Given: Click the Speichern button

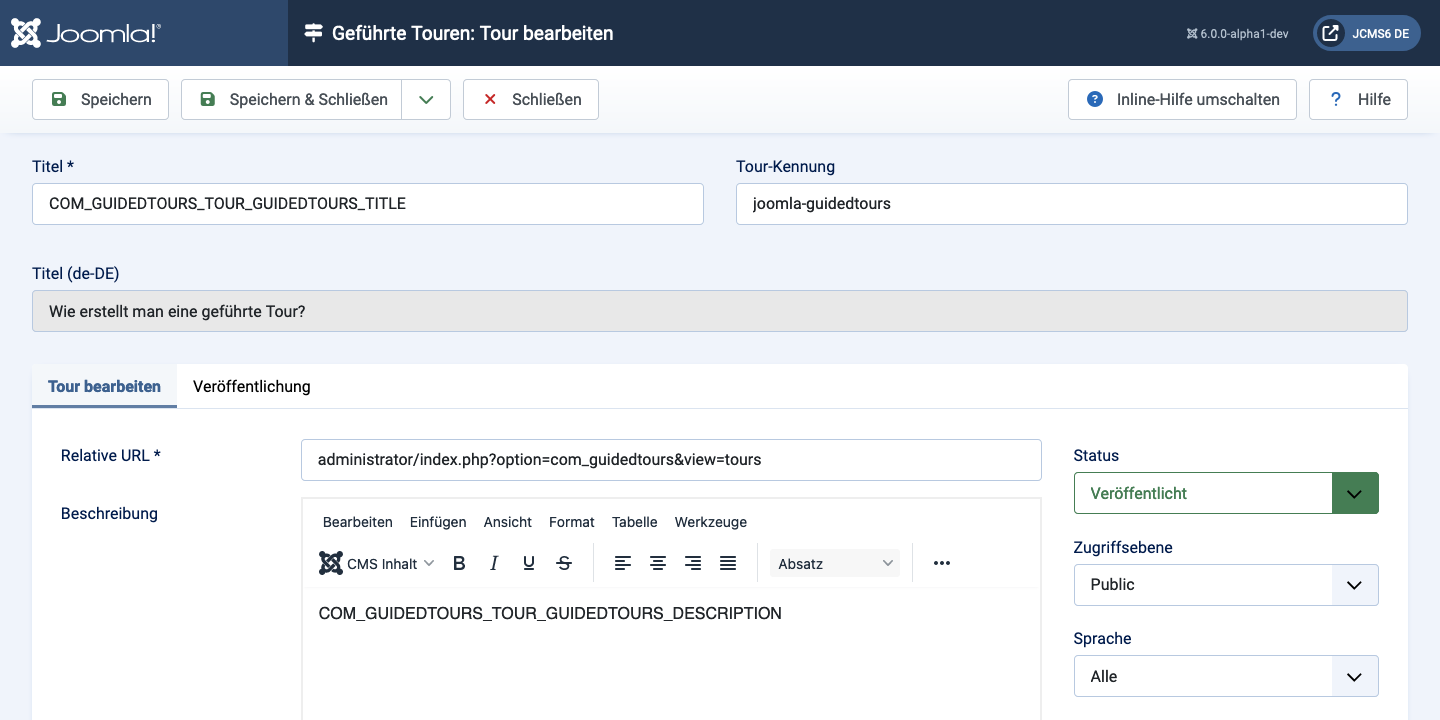Looking at the screenshot, I should coord(101,99).
